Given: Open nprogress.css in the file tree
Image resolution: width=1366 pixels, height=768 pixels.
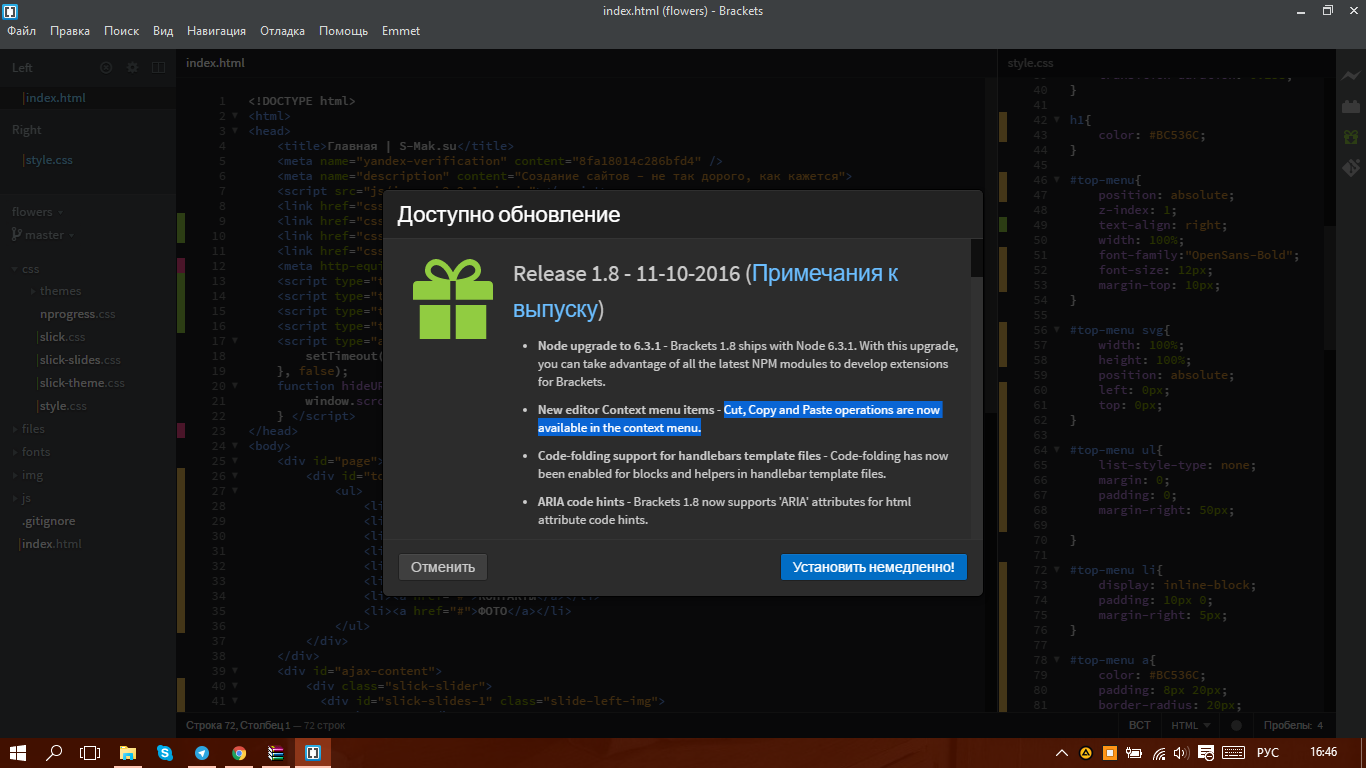Looking at the screenshot, I should click(x=78, y=314).
